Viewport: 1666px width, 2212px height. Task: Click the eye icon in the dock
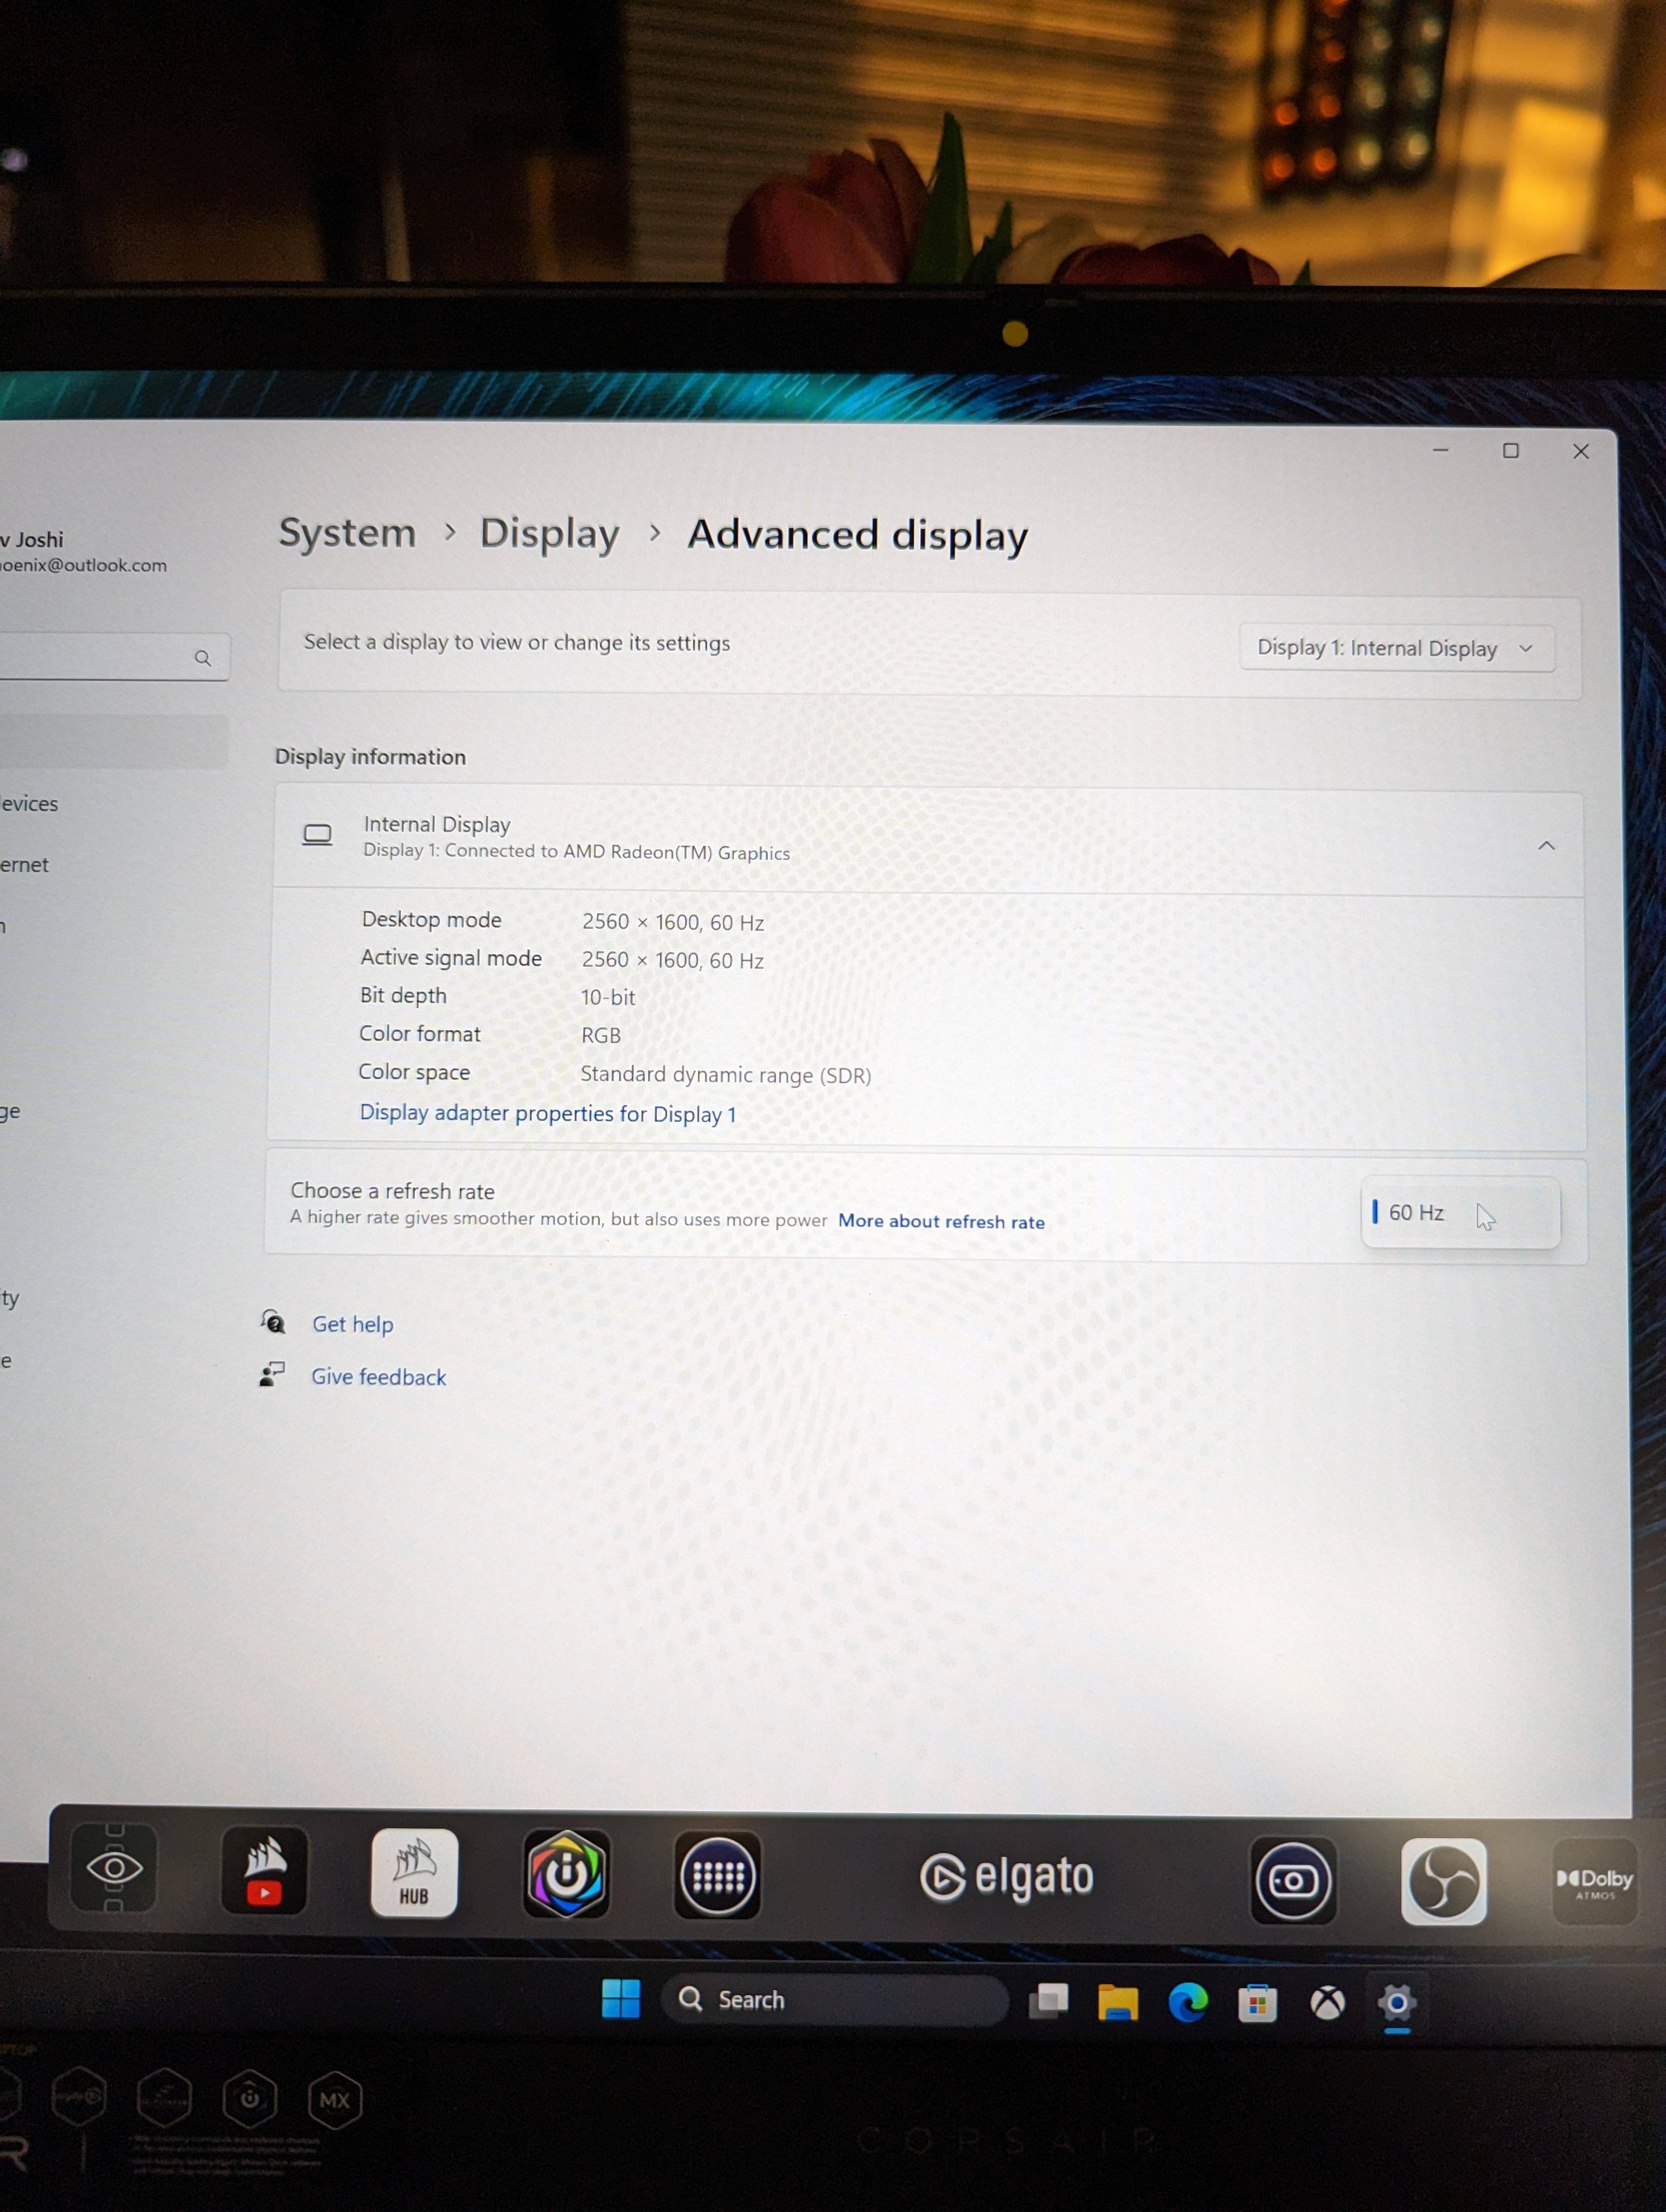pos(114,1867)
